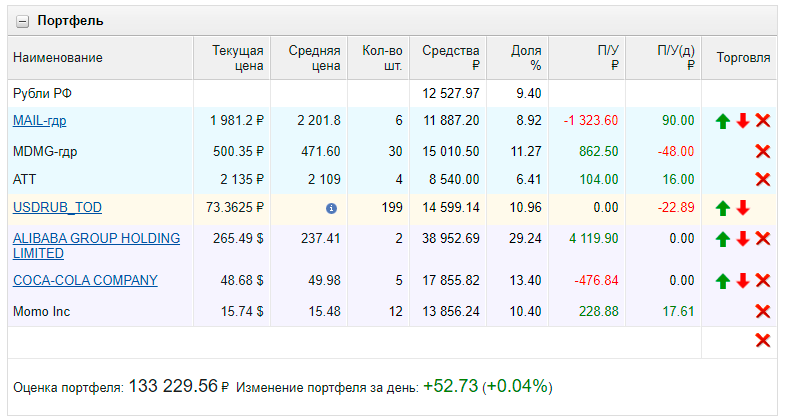This screenshot has height=420, width=786.
Task: Click Alibaba profit value 4 119.90
Action: [x=594, y=239]
